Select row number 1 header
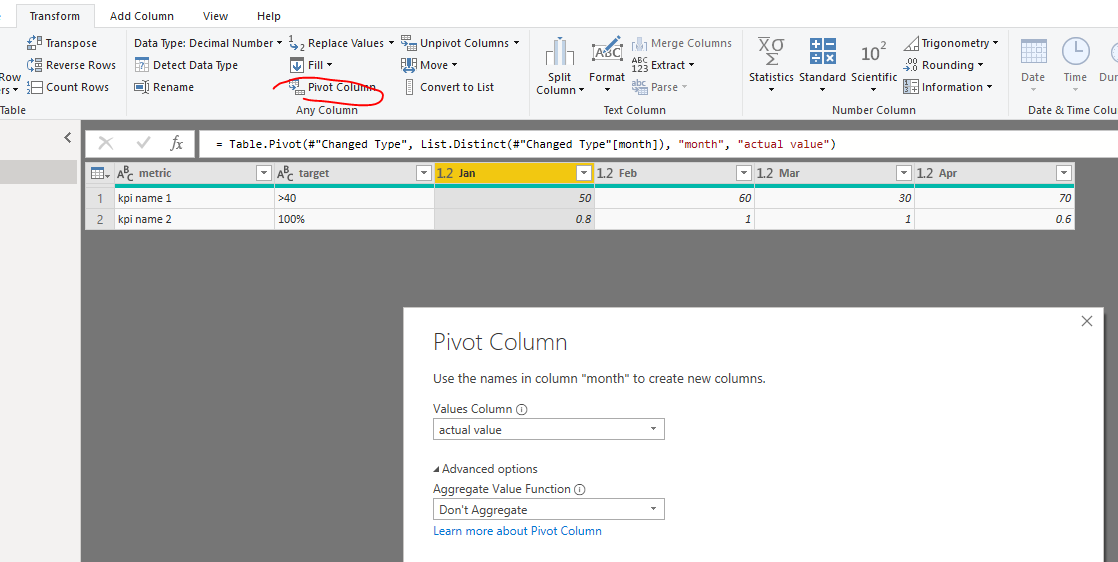The width and height of the screenshot is (1118, 562). pyautogui.click(x=100, y=198)
